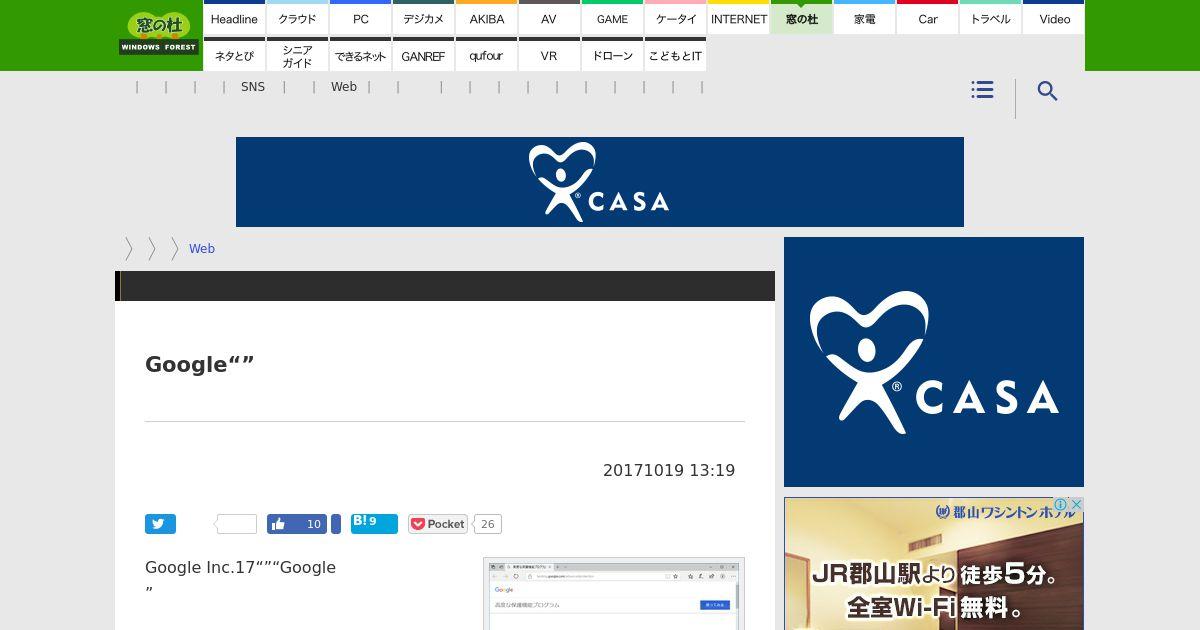
Task: Go to the できるネット site link
Action: 360,55
